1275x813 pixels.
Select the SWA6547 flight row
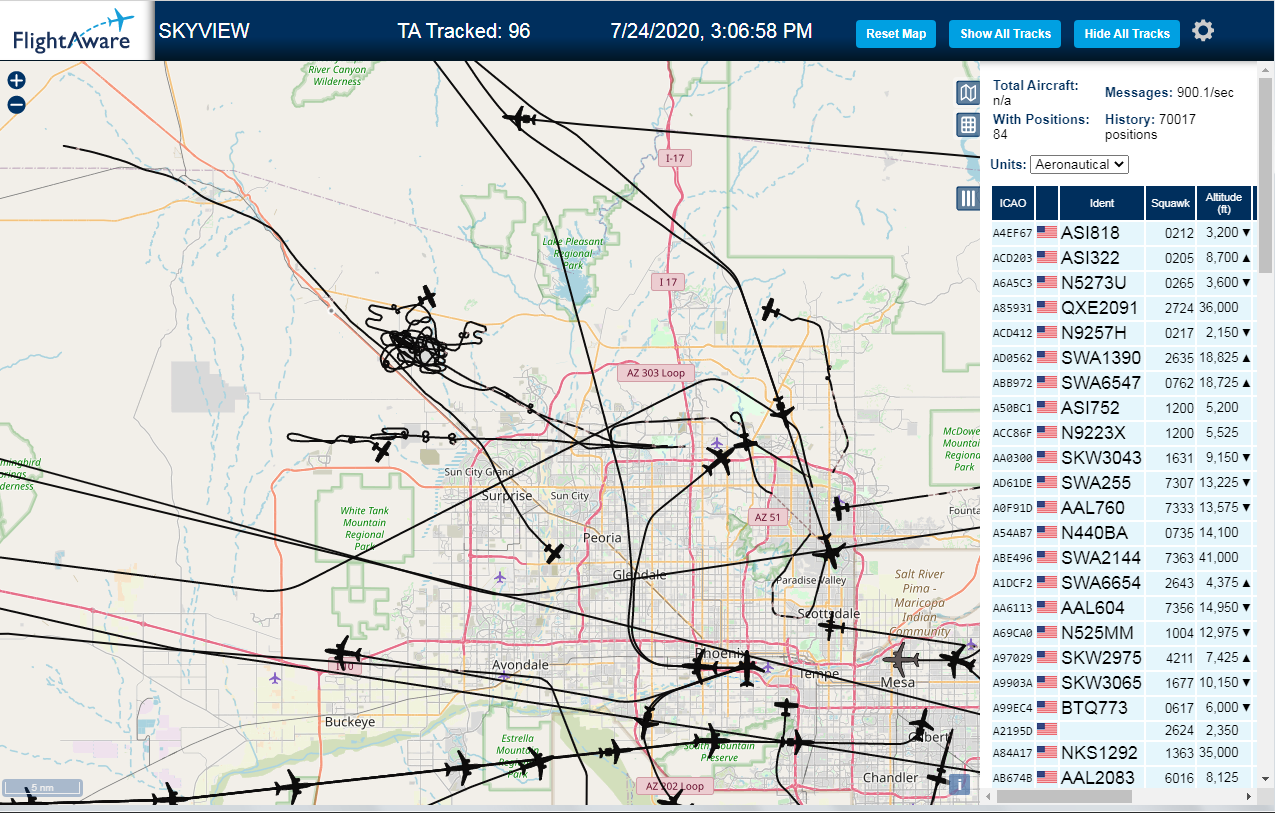(x=1122, y=382)
